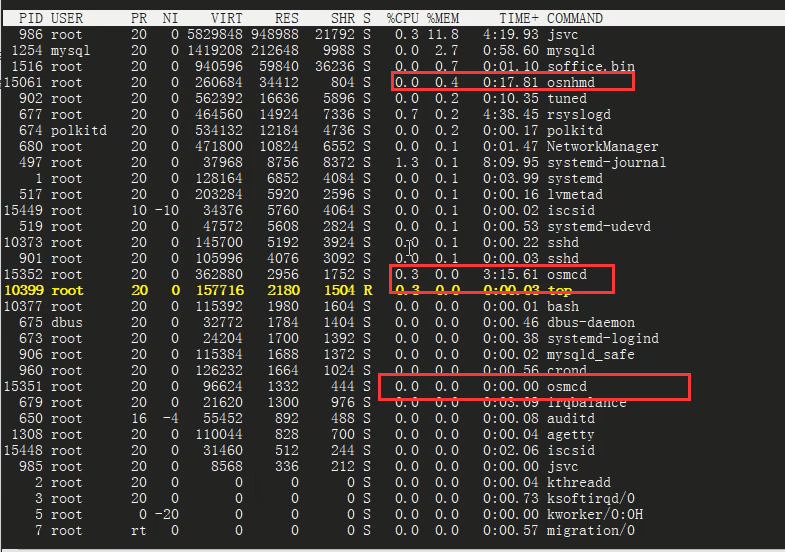Click the dbus-daemon command entry
Viewport: 785px width, 552px height.
coord(590,322)
